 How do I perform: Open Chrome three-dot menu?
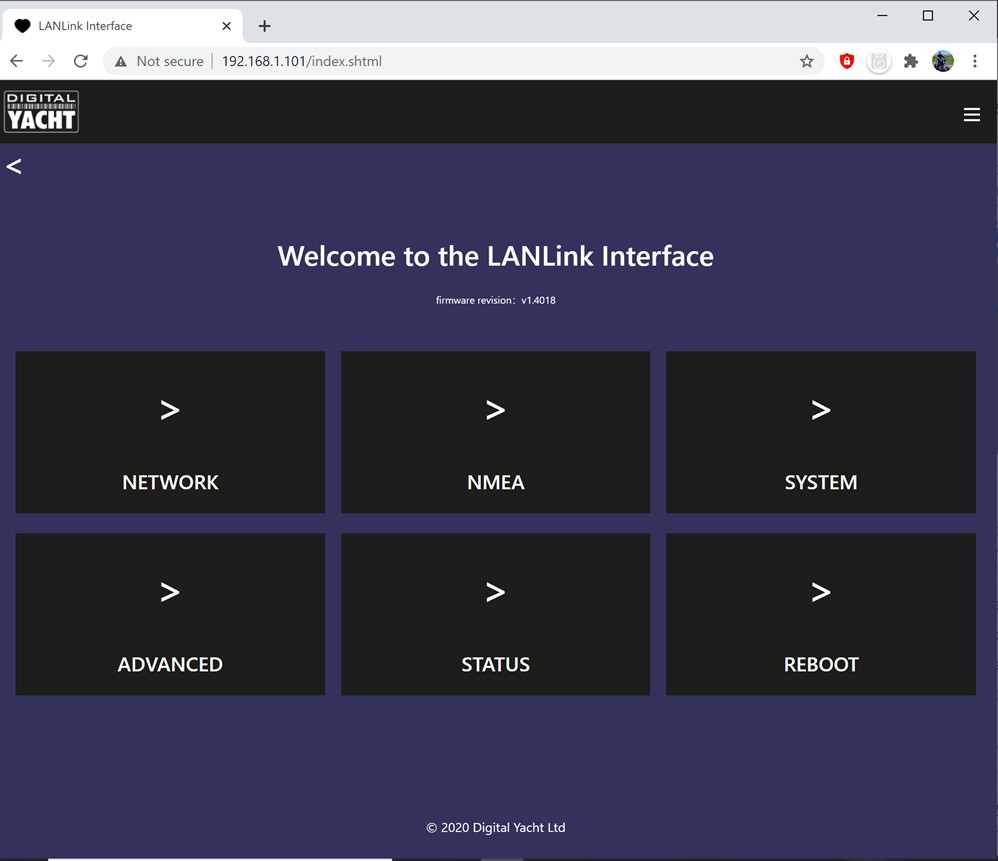pyautogui.click(x=975, y=61)
